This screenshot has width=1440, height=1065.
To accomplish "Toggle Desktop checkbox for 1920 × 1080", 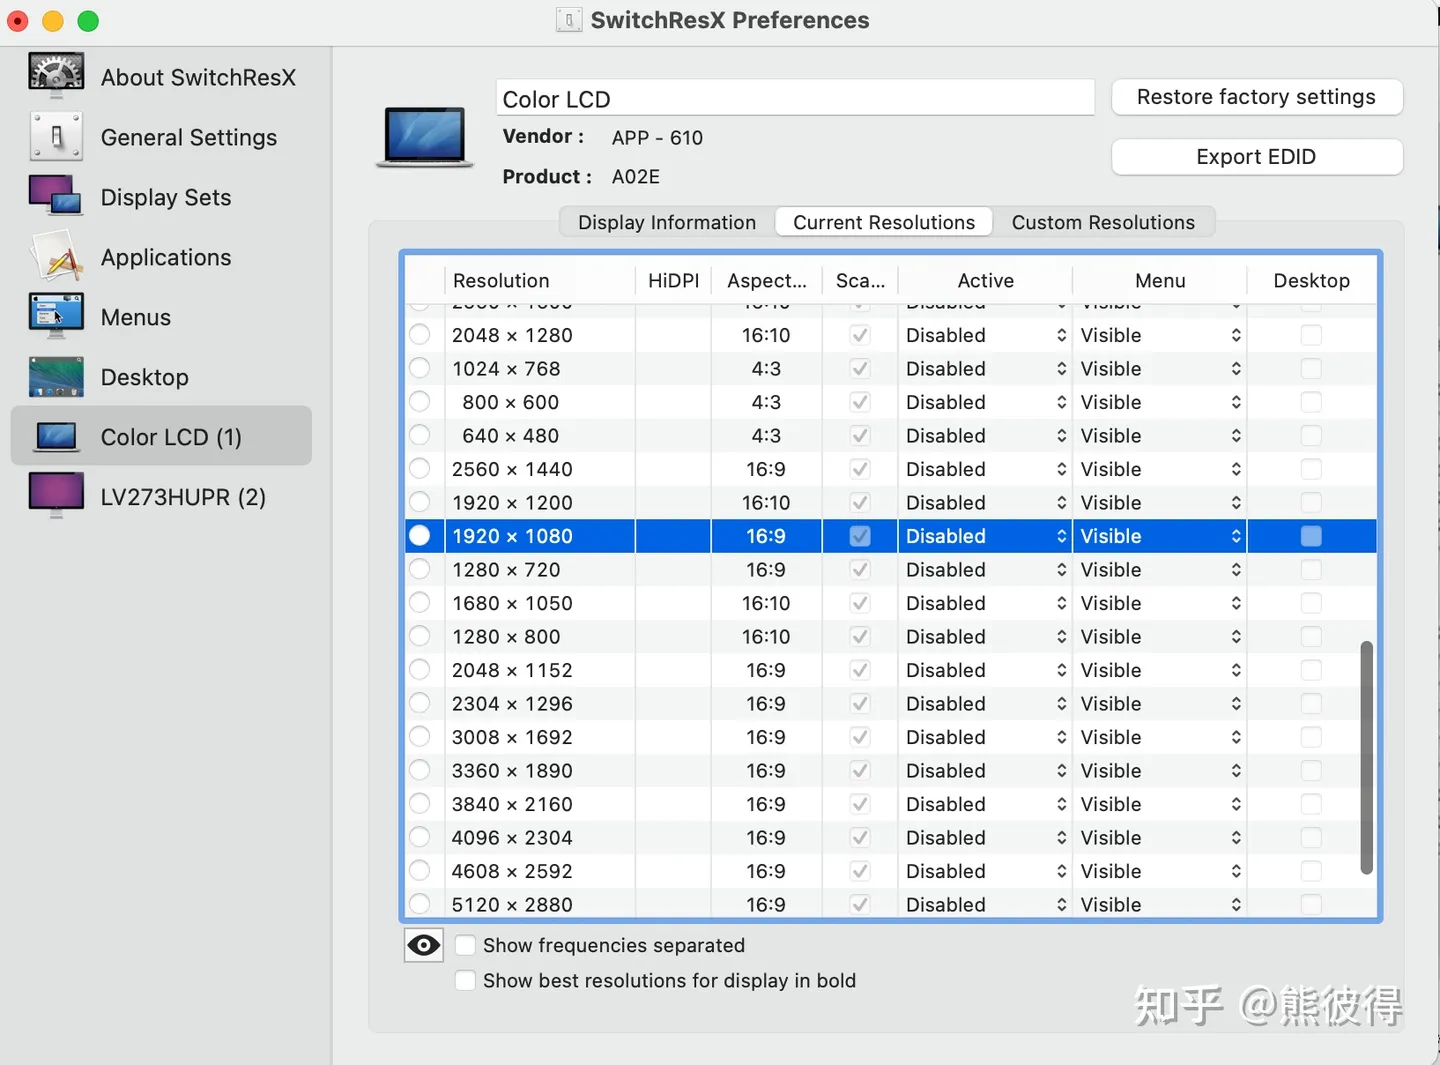I will click(1311, 536).
